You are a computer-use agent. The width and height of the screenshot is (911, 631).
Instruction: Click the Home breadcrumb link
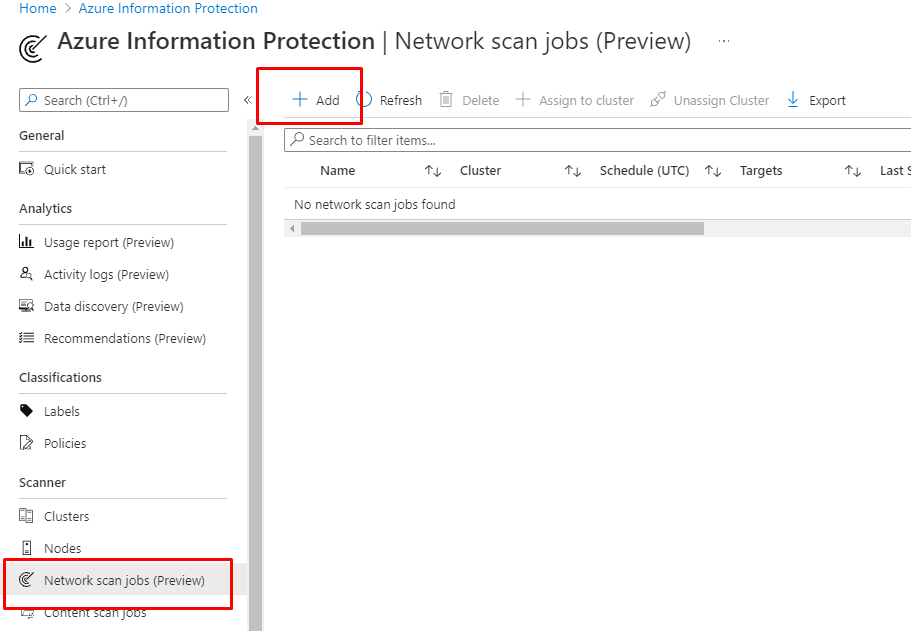click(38, 9)
